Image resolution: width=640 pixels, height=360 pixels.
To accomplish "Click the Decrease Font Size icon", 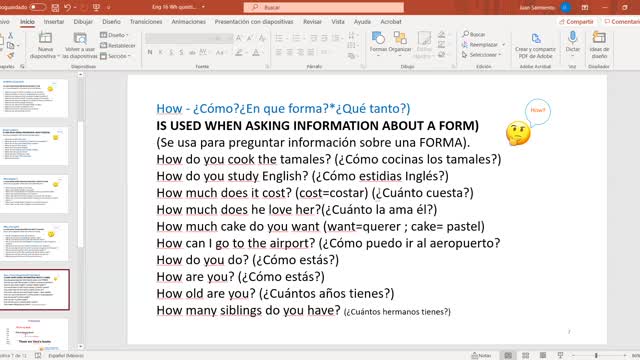I will coord(249,38).
